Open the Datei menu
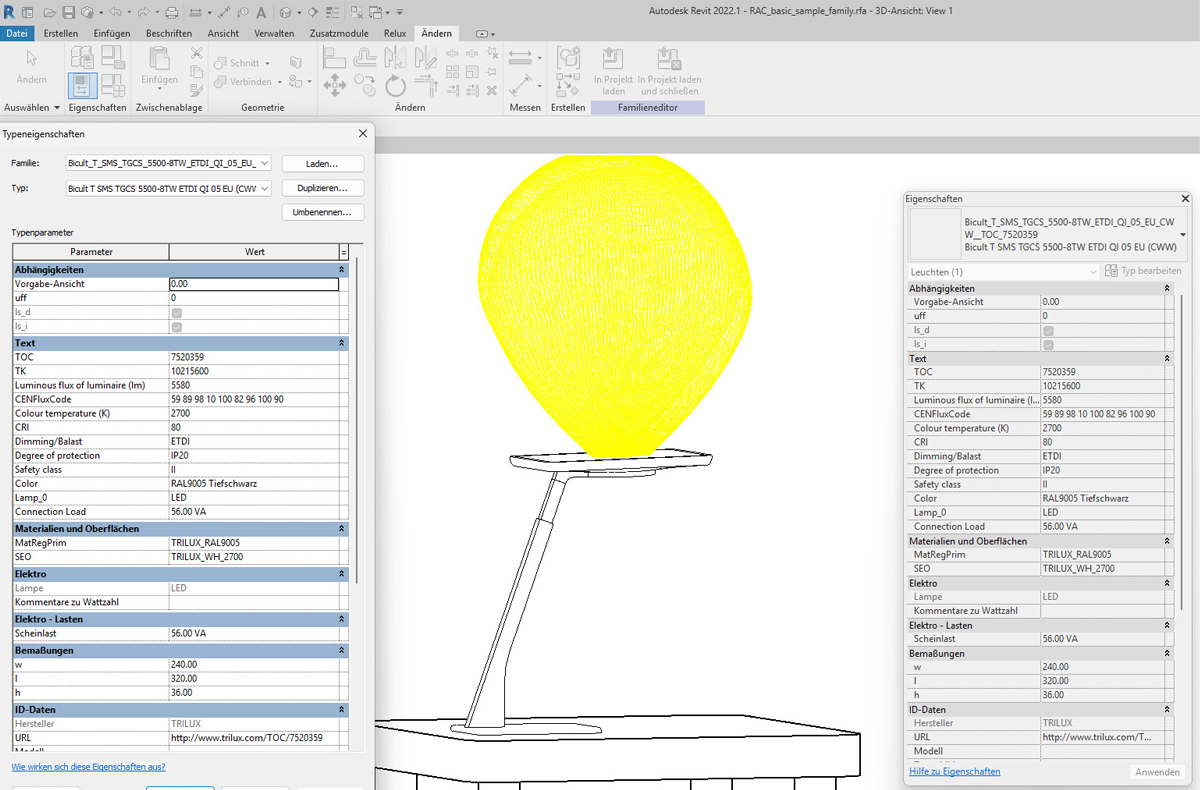The height and width of the screenshot is (790, 1200). [x=17, y=33]
